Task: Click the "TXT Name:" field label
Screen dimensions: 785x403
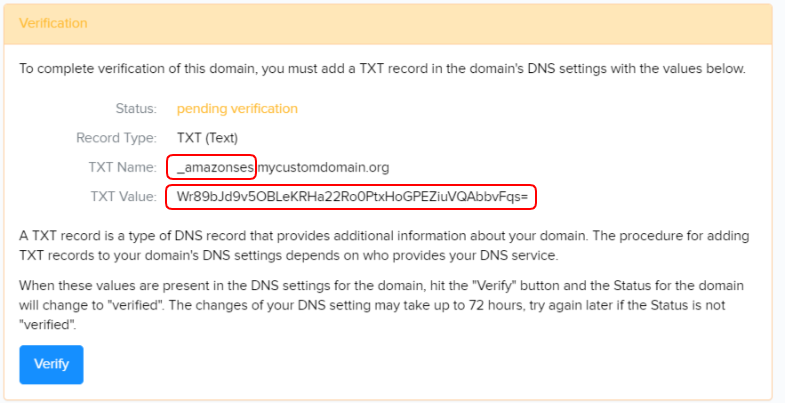Action: [x=122, y=167]
